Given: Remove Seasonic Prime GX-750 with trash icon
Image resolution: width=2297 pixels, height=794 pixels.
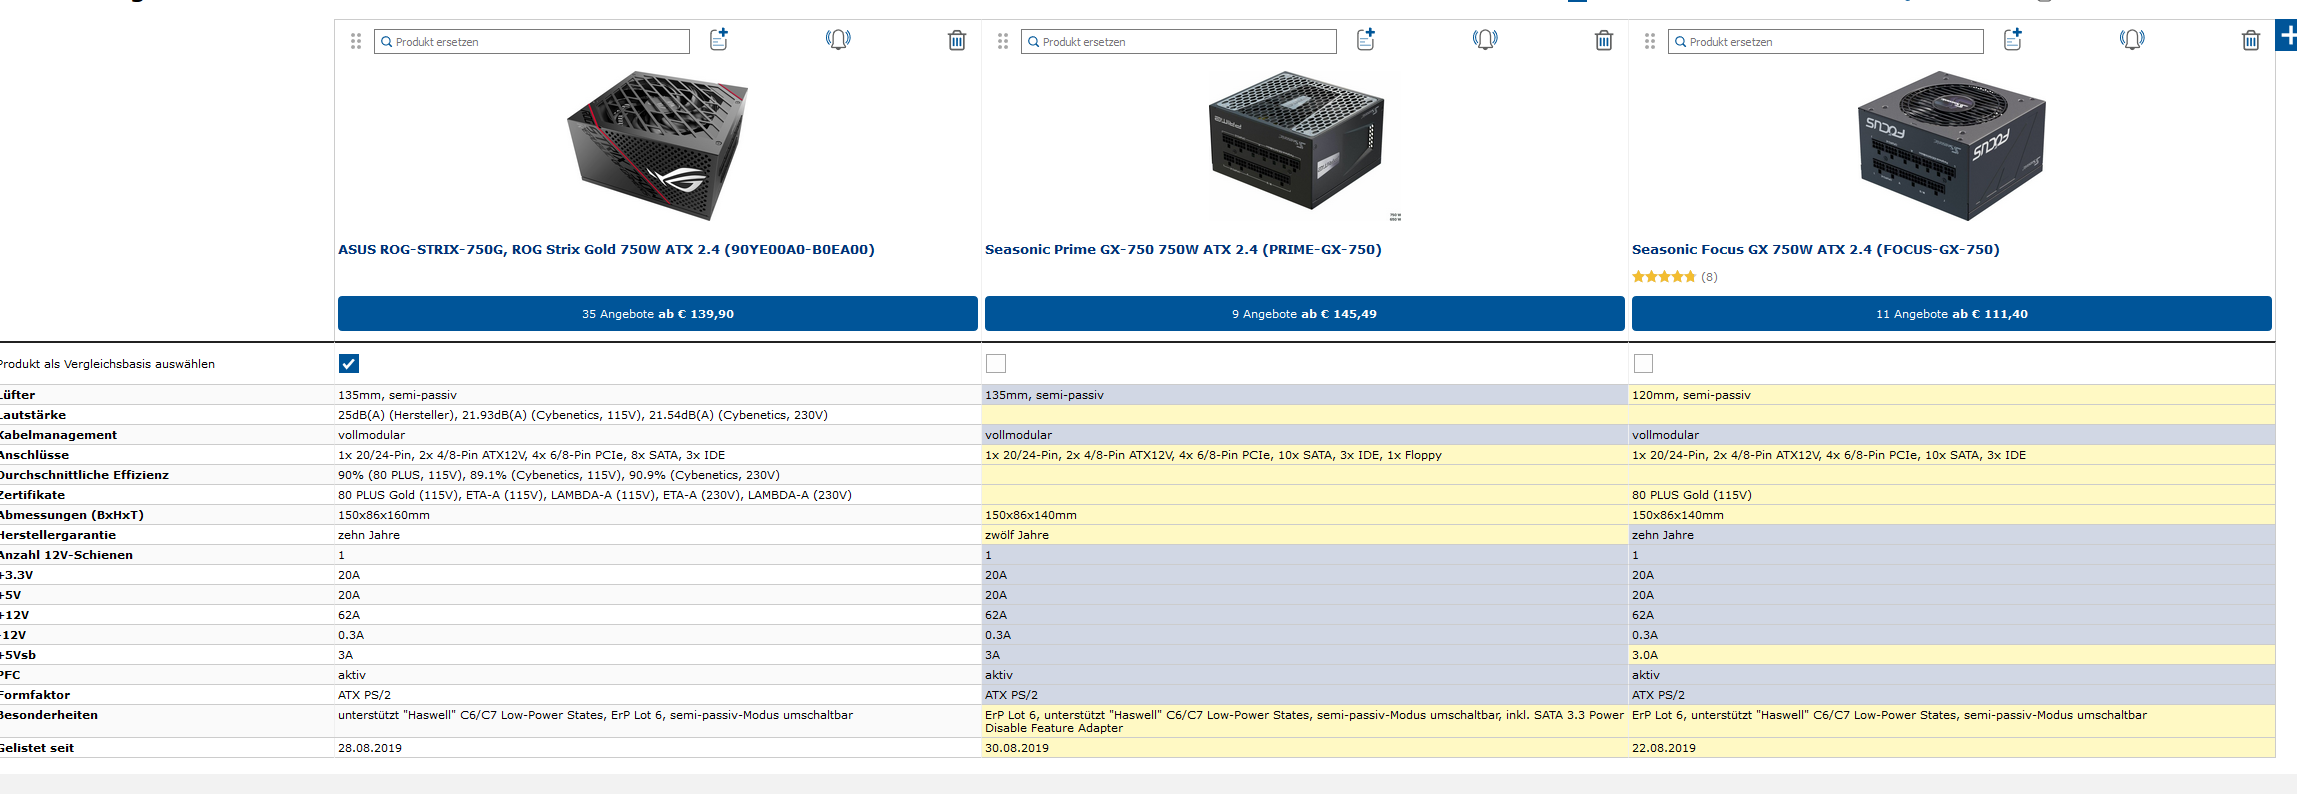Looking at the screenshot, I should click(x=1604, y=40).
